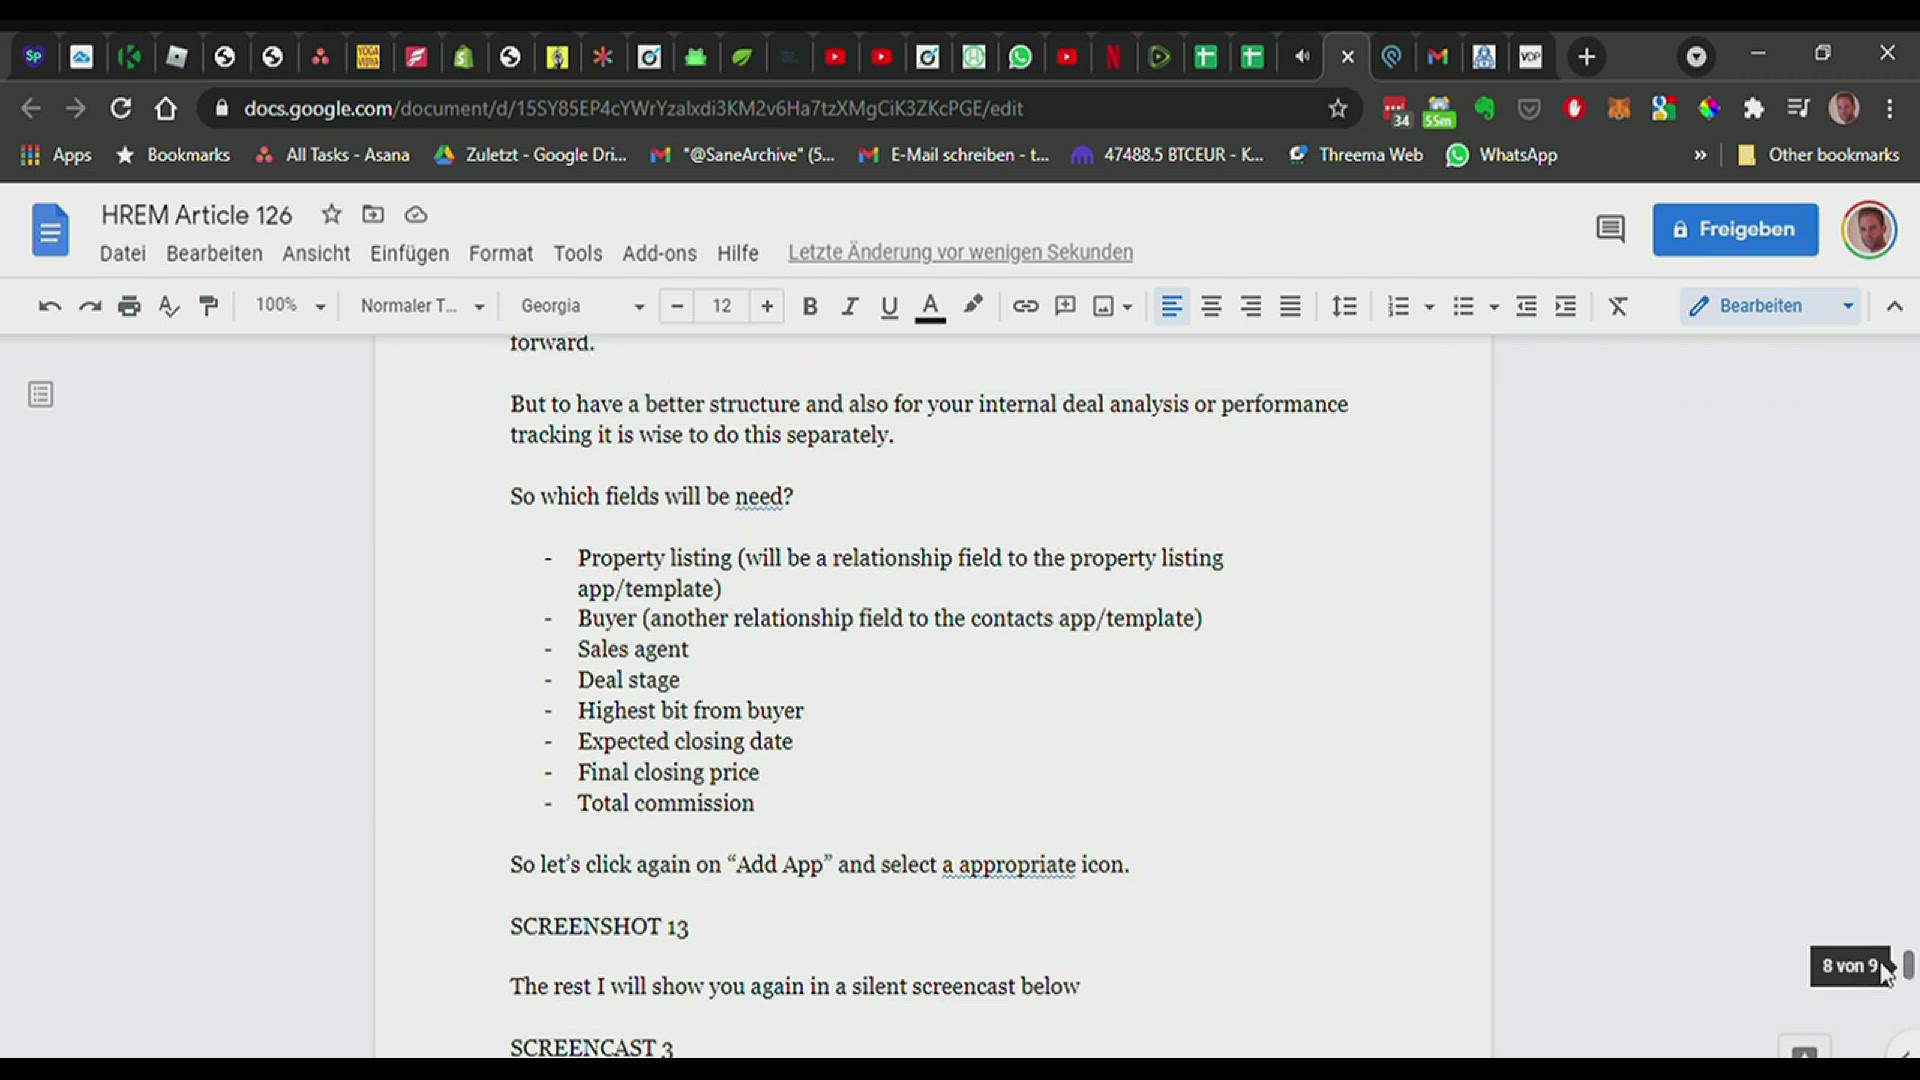Select the paint format roller tool
The image size is (1920, 1080).
(x=209, y=306)
